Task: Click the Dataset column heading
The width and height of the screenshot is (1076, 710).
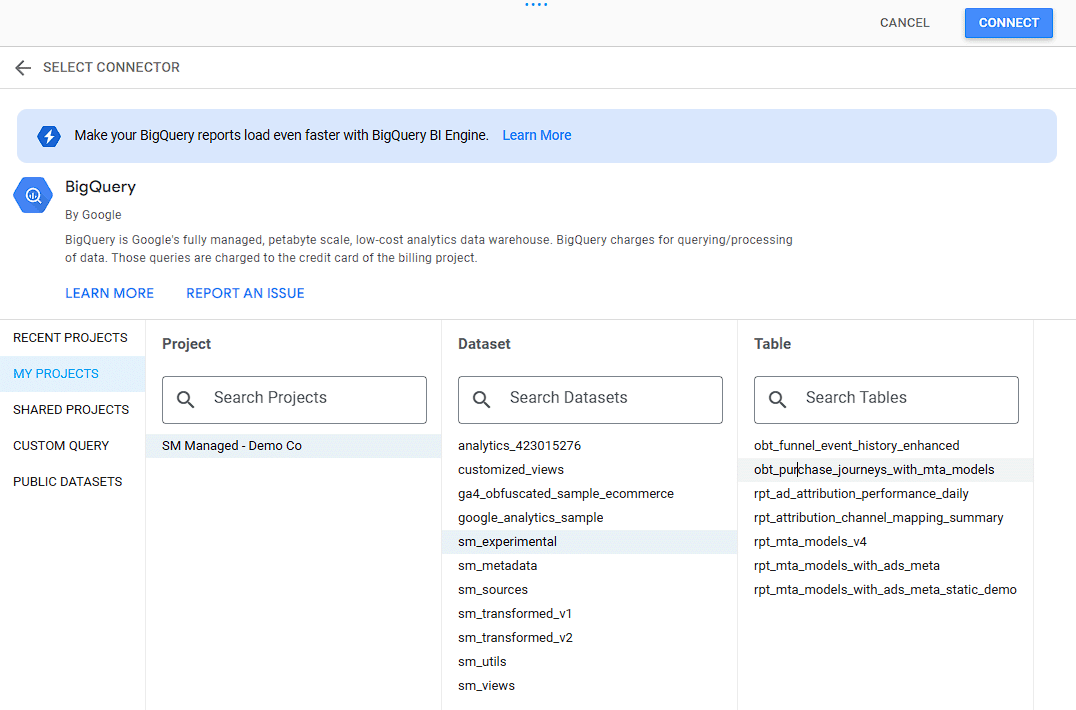Action: click(484, 344)
